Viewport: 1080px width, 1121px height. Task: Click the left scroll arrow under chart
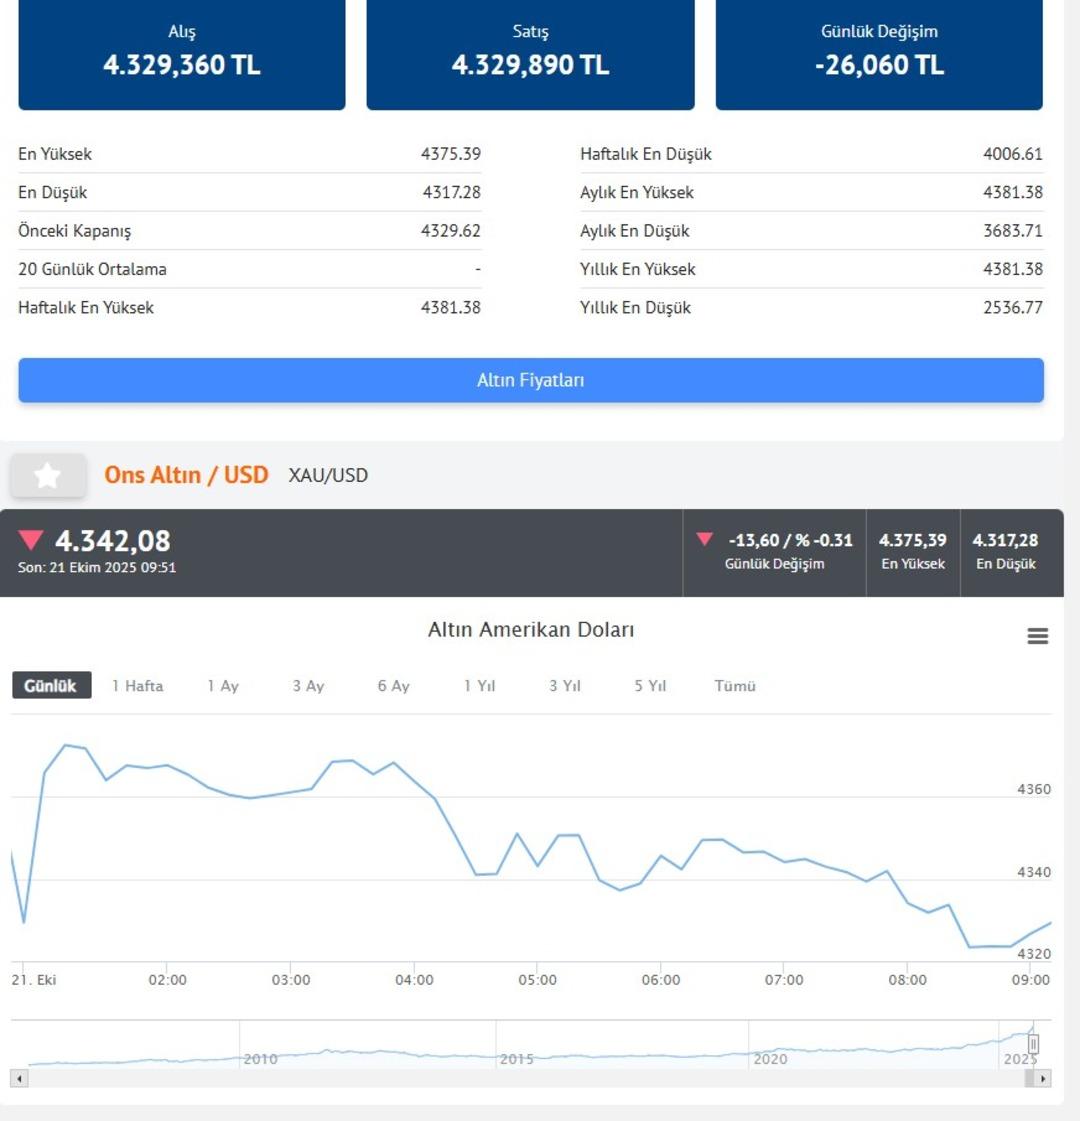point(19,1079)
